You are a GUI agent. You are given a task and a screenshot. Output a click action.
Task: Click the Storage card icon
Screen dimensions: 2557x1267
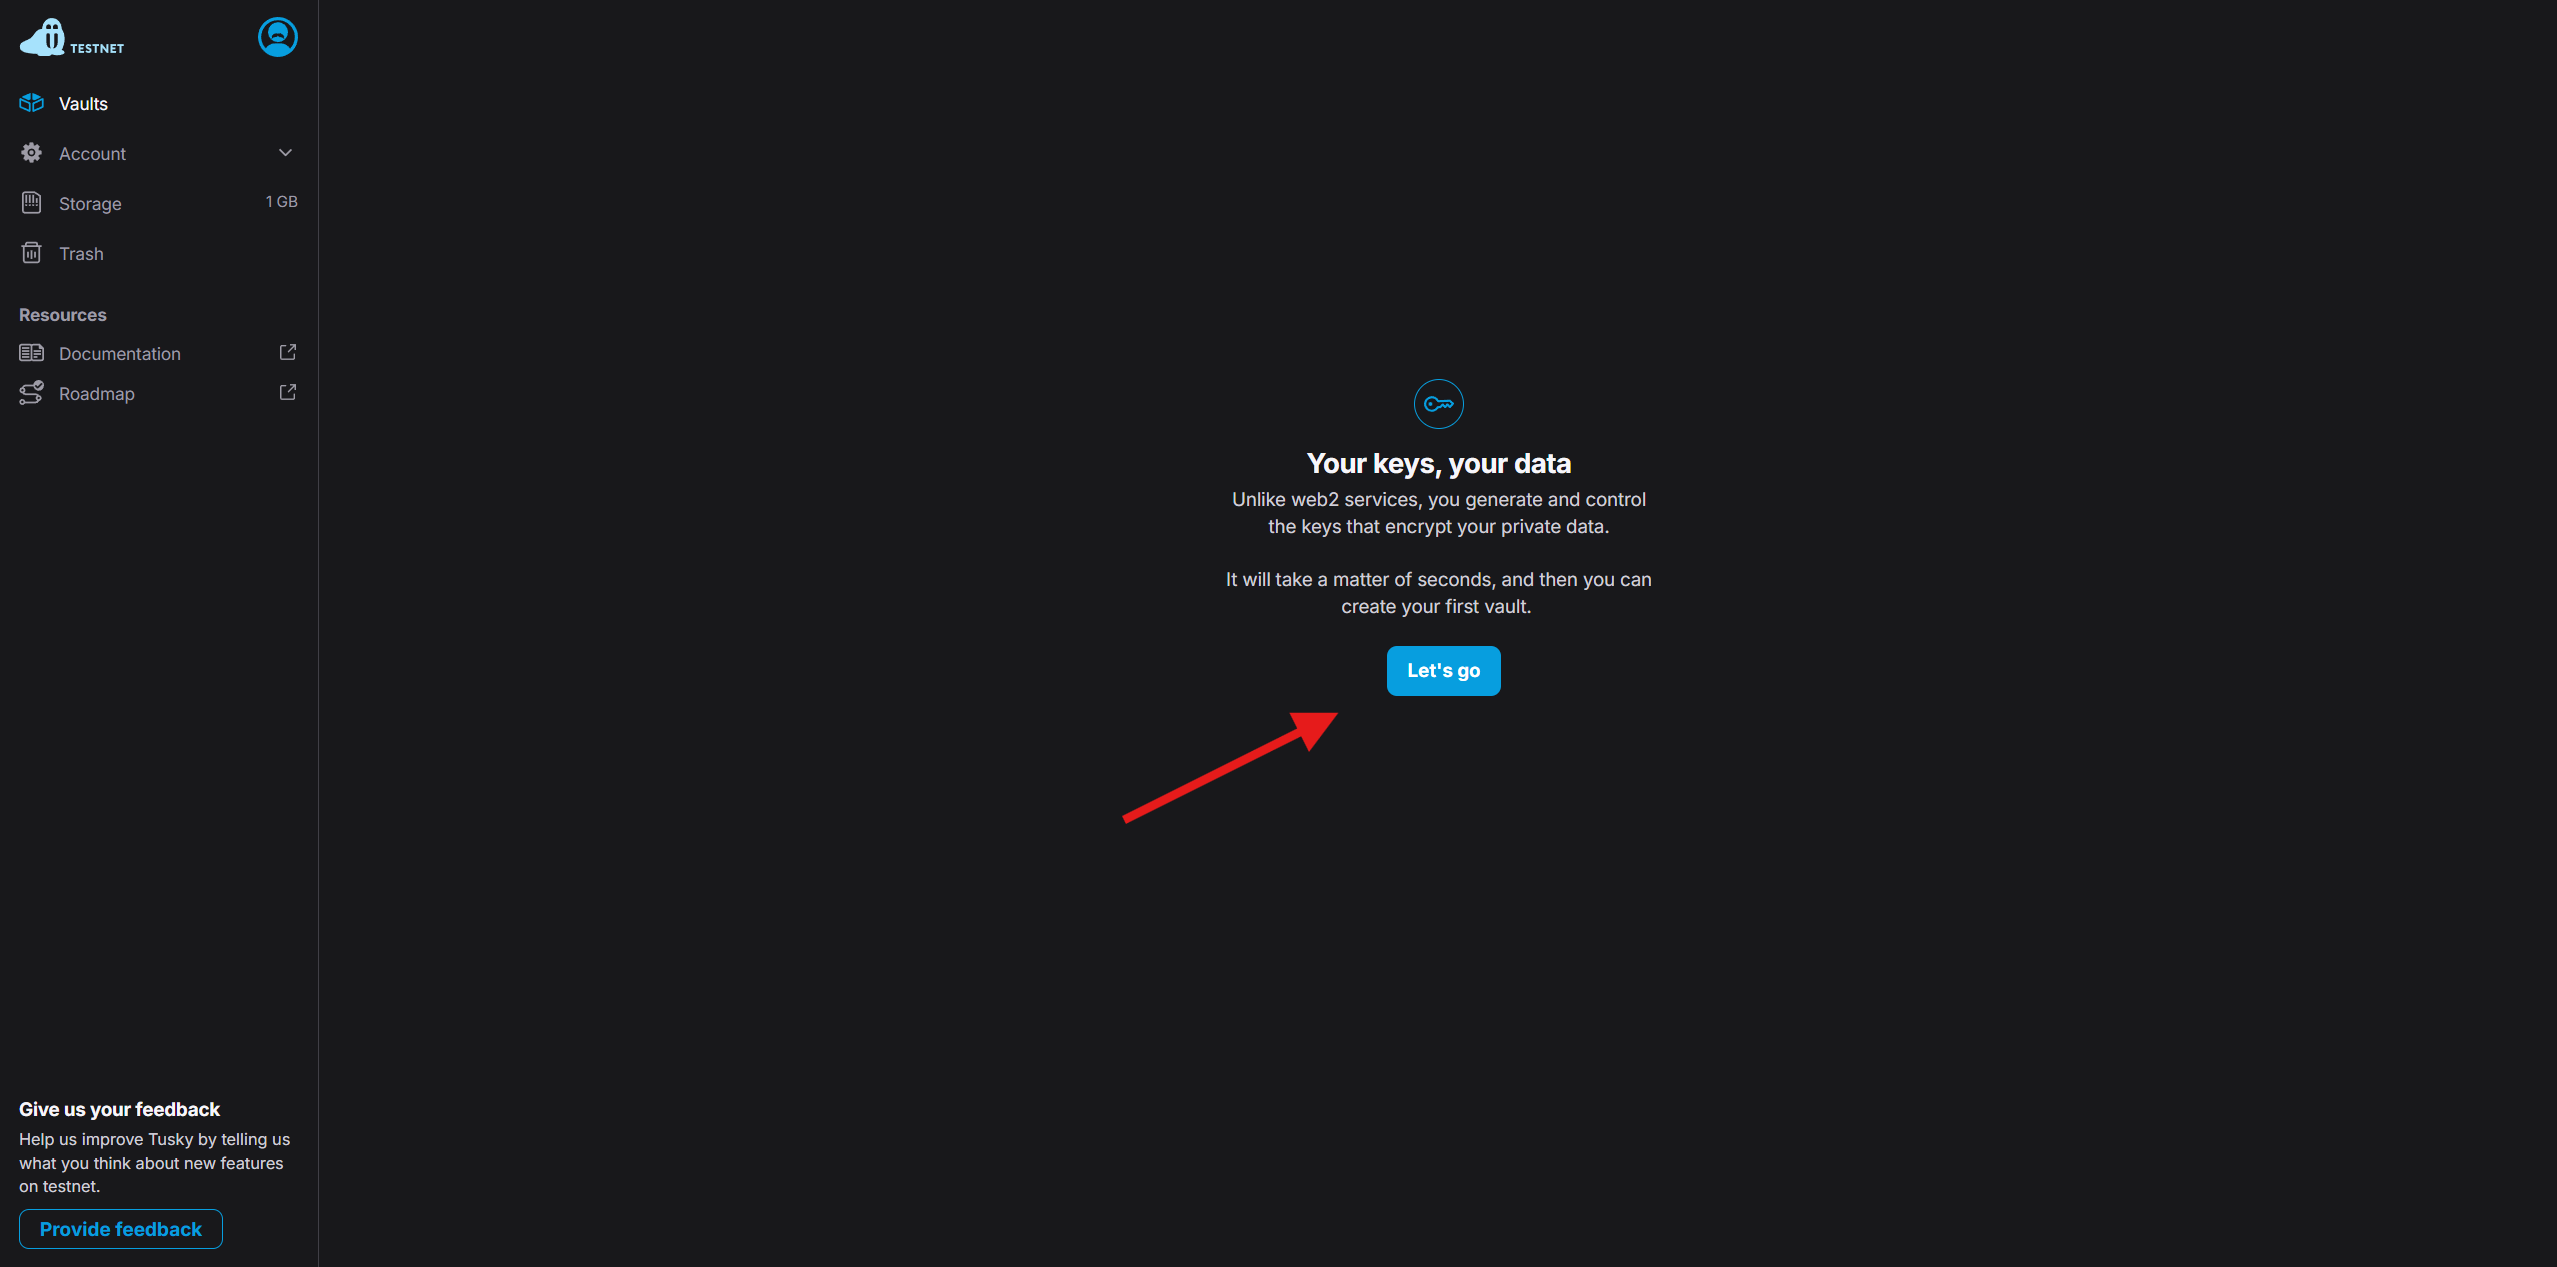point(32,203)
